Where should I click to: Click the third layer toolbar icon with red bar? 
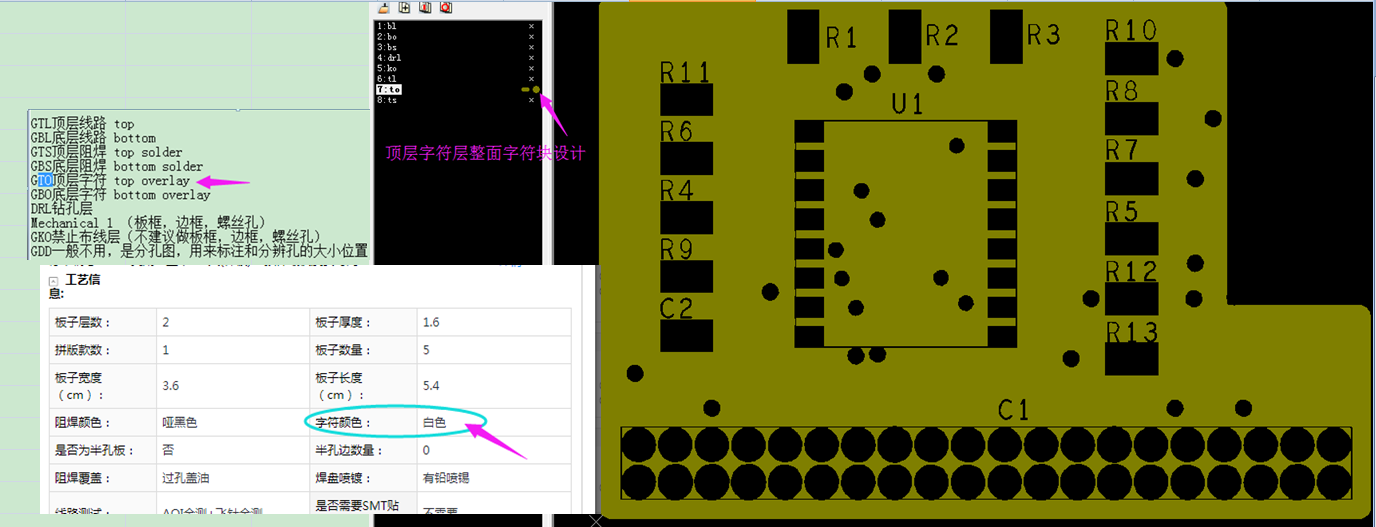tap(425, 7)
